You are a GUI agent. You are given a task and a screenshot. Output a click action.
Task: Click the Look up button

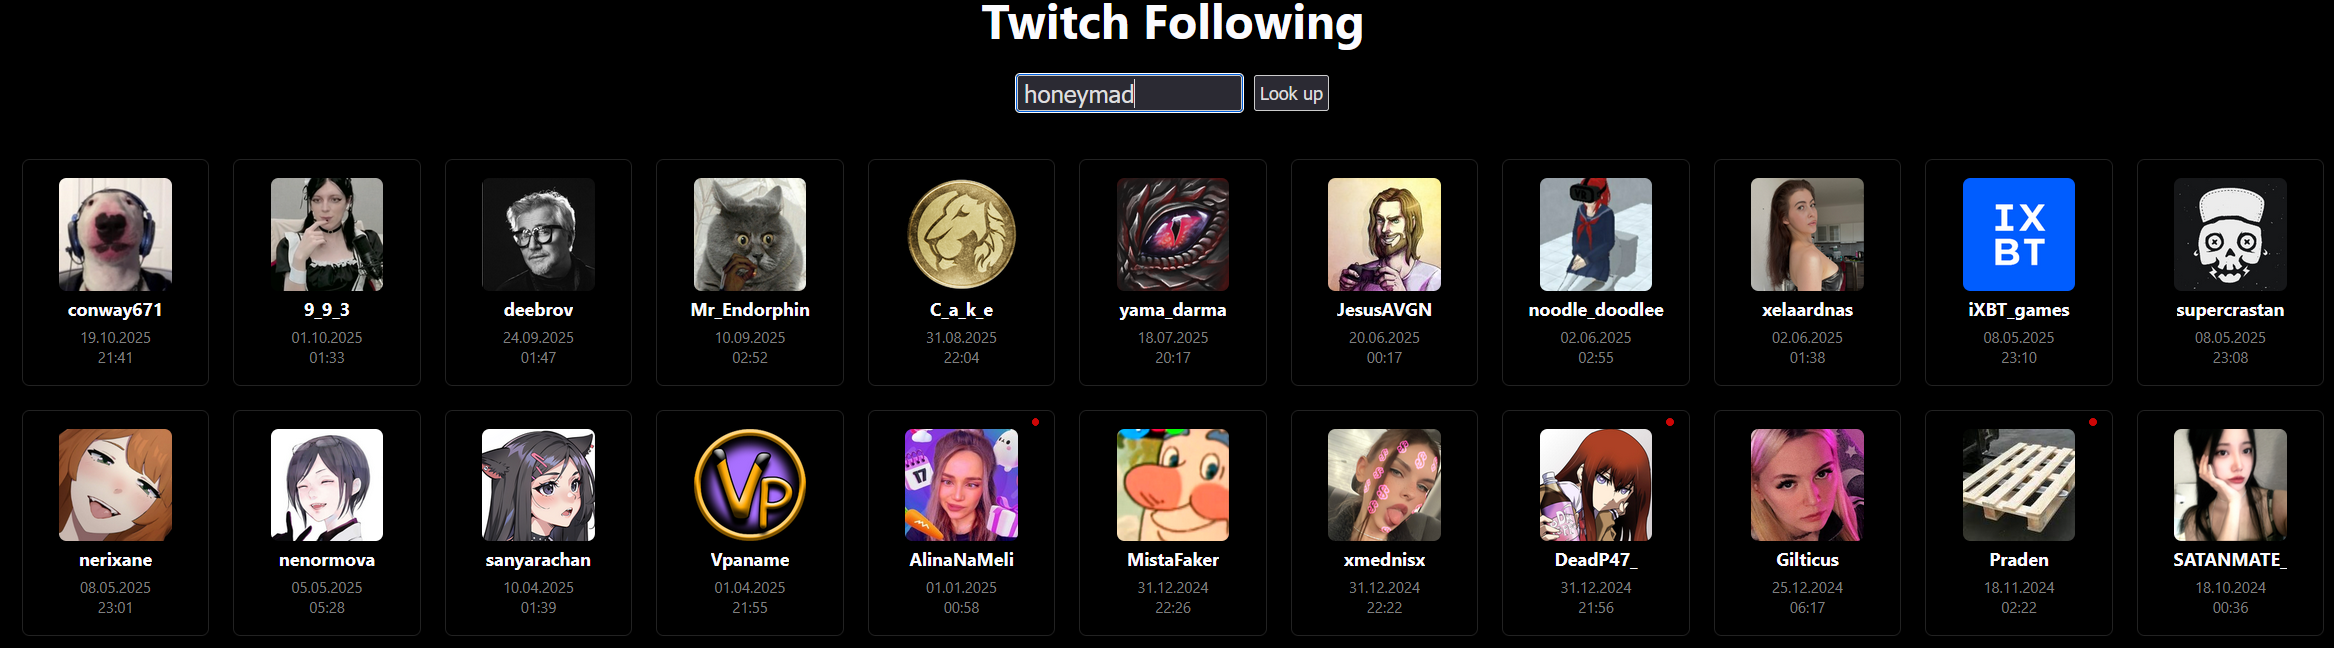(1291, 93)
